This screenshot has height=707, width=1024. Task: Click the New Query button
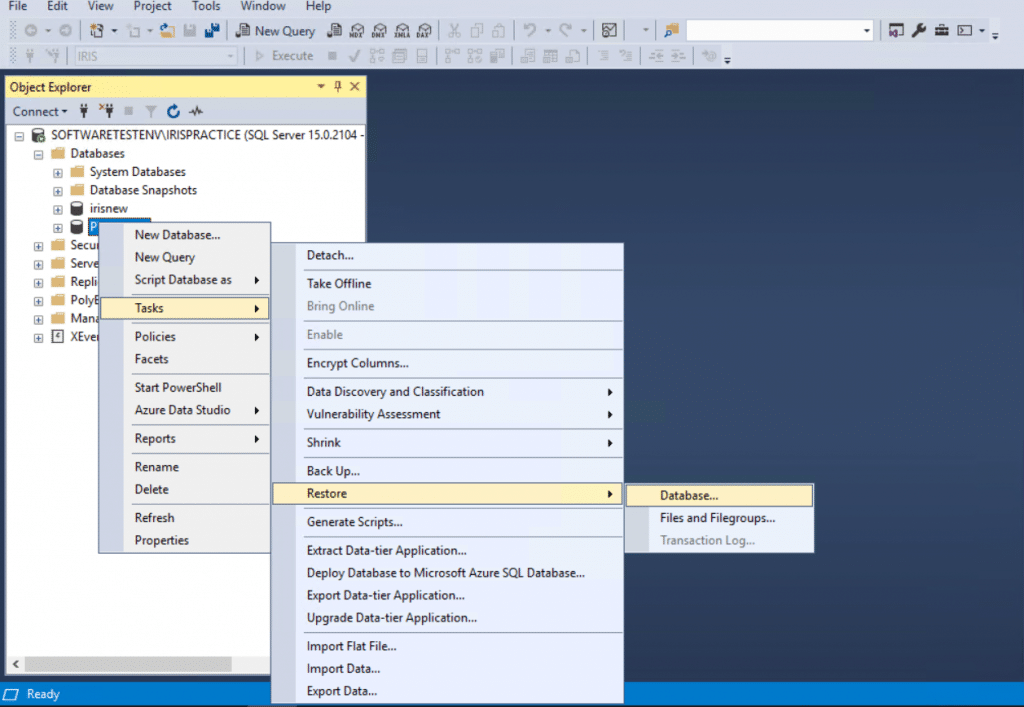click(276, 31)
